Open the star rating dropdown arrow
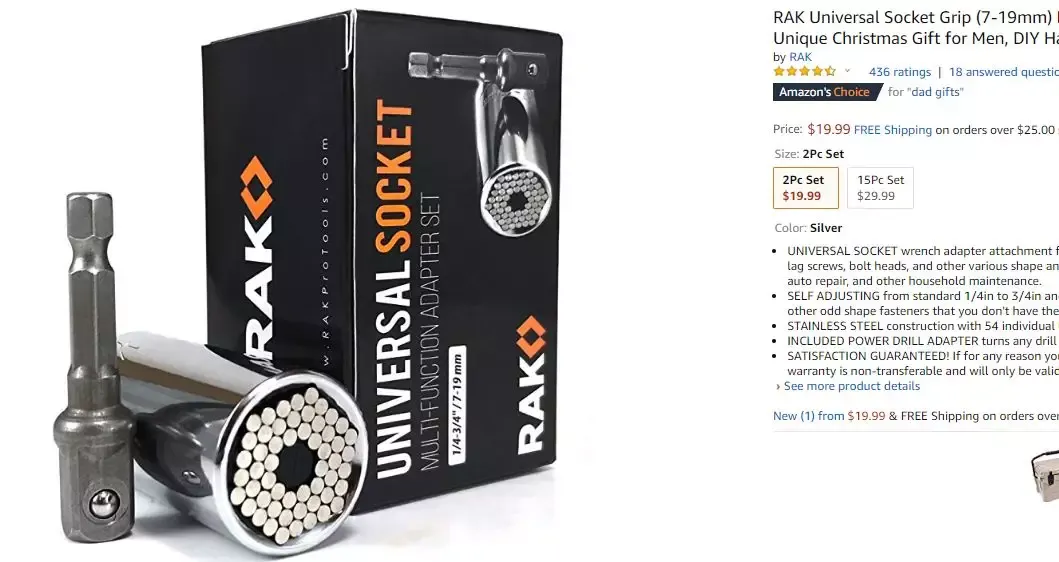The width and height of the screenshot is (1059, 562). coord(848,71)
